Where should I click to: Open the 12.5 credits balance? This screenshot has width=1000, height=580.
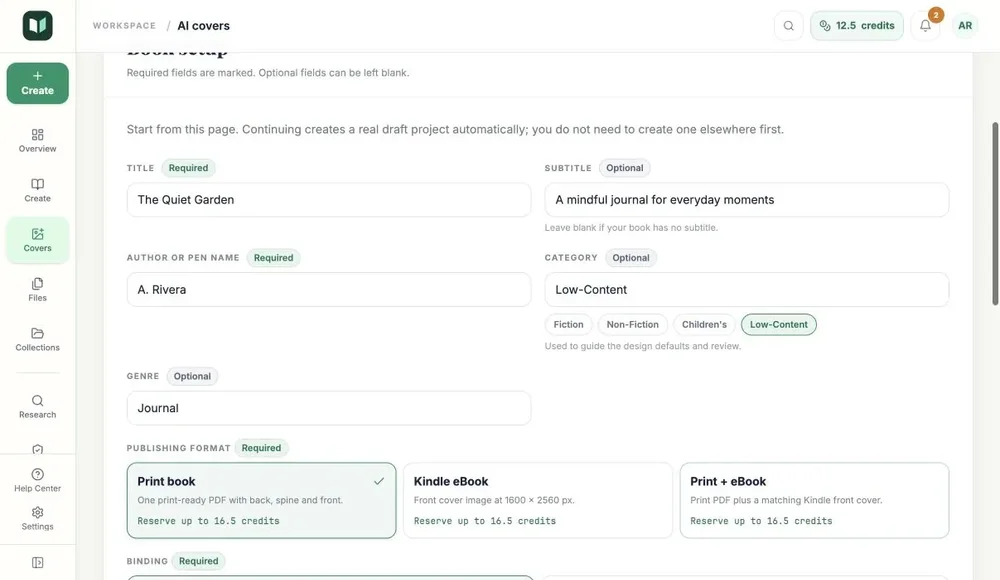click(857, 26)
